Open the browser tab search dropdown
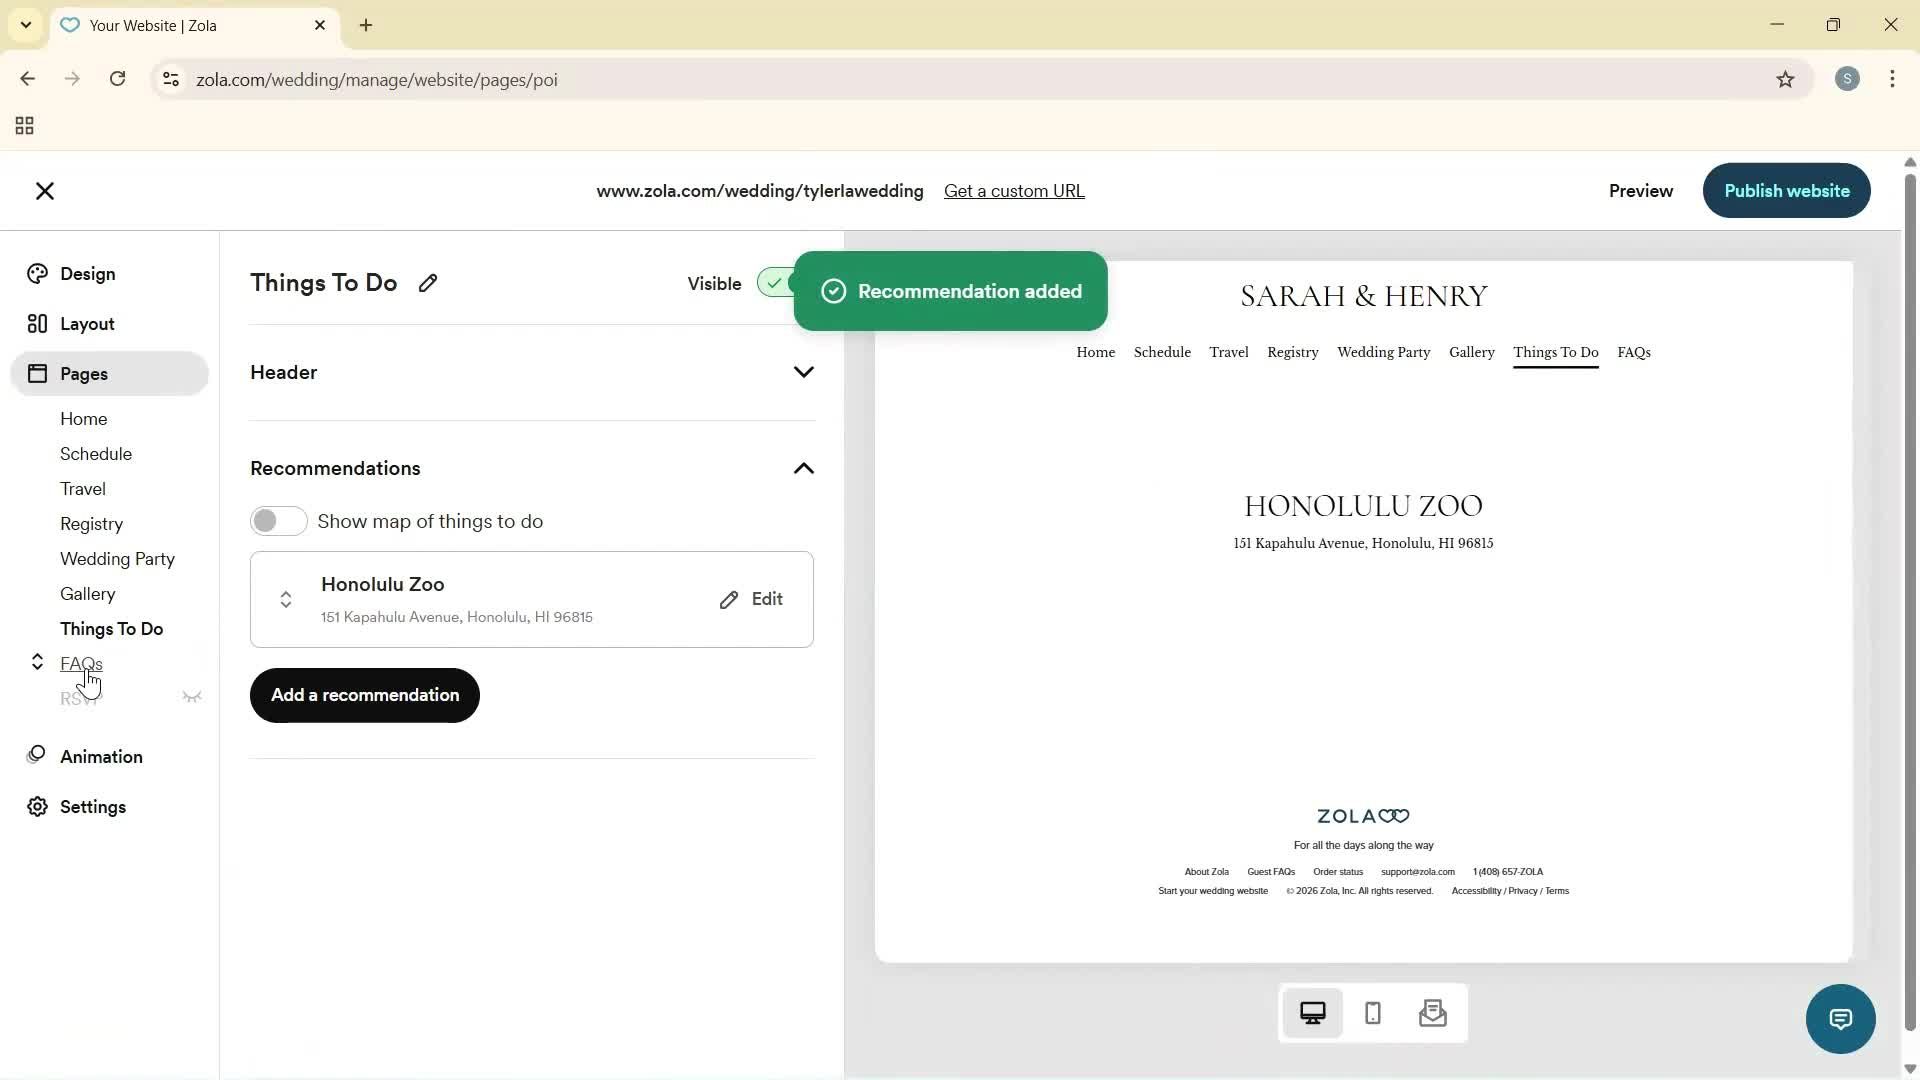 [25, 25]
